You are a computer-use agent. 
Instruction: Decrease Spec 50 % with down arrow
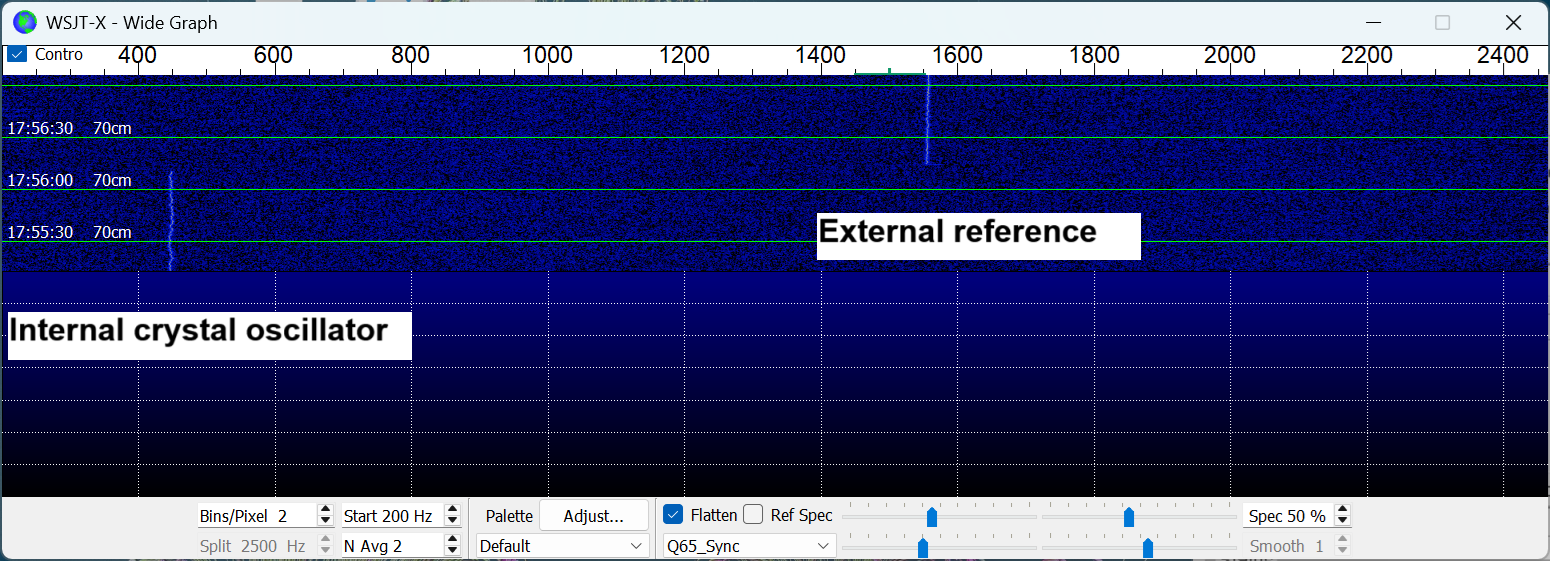(x=1343, y=522)
